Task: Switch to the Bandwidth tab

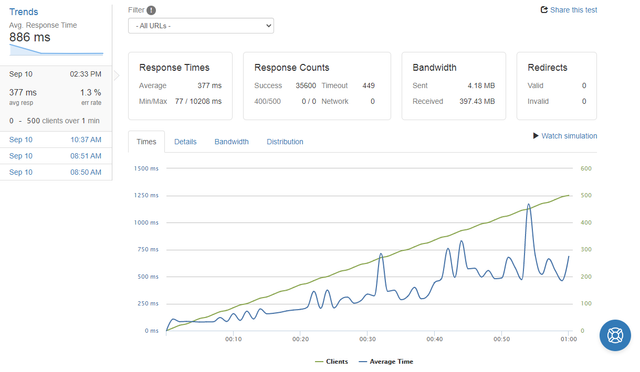Action: [x=231, y=142]
